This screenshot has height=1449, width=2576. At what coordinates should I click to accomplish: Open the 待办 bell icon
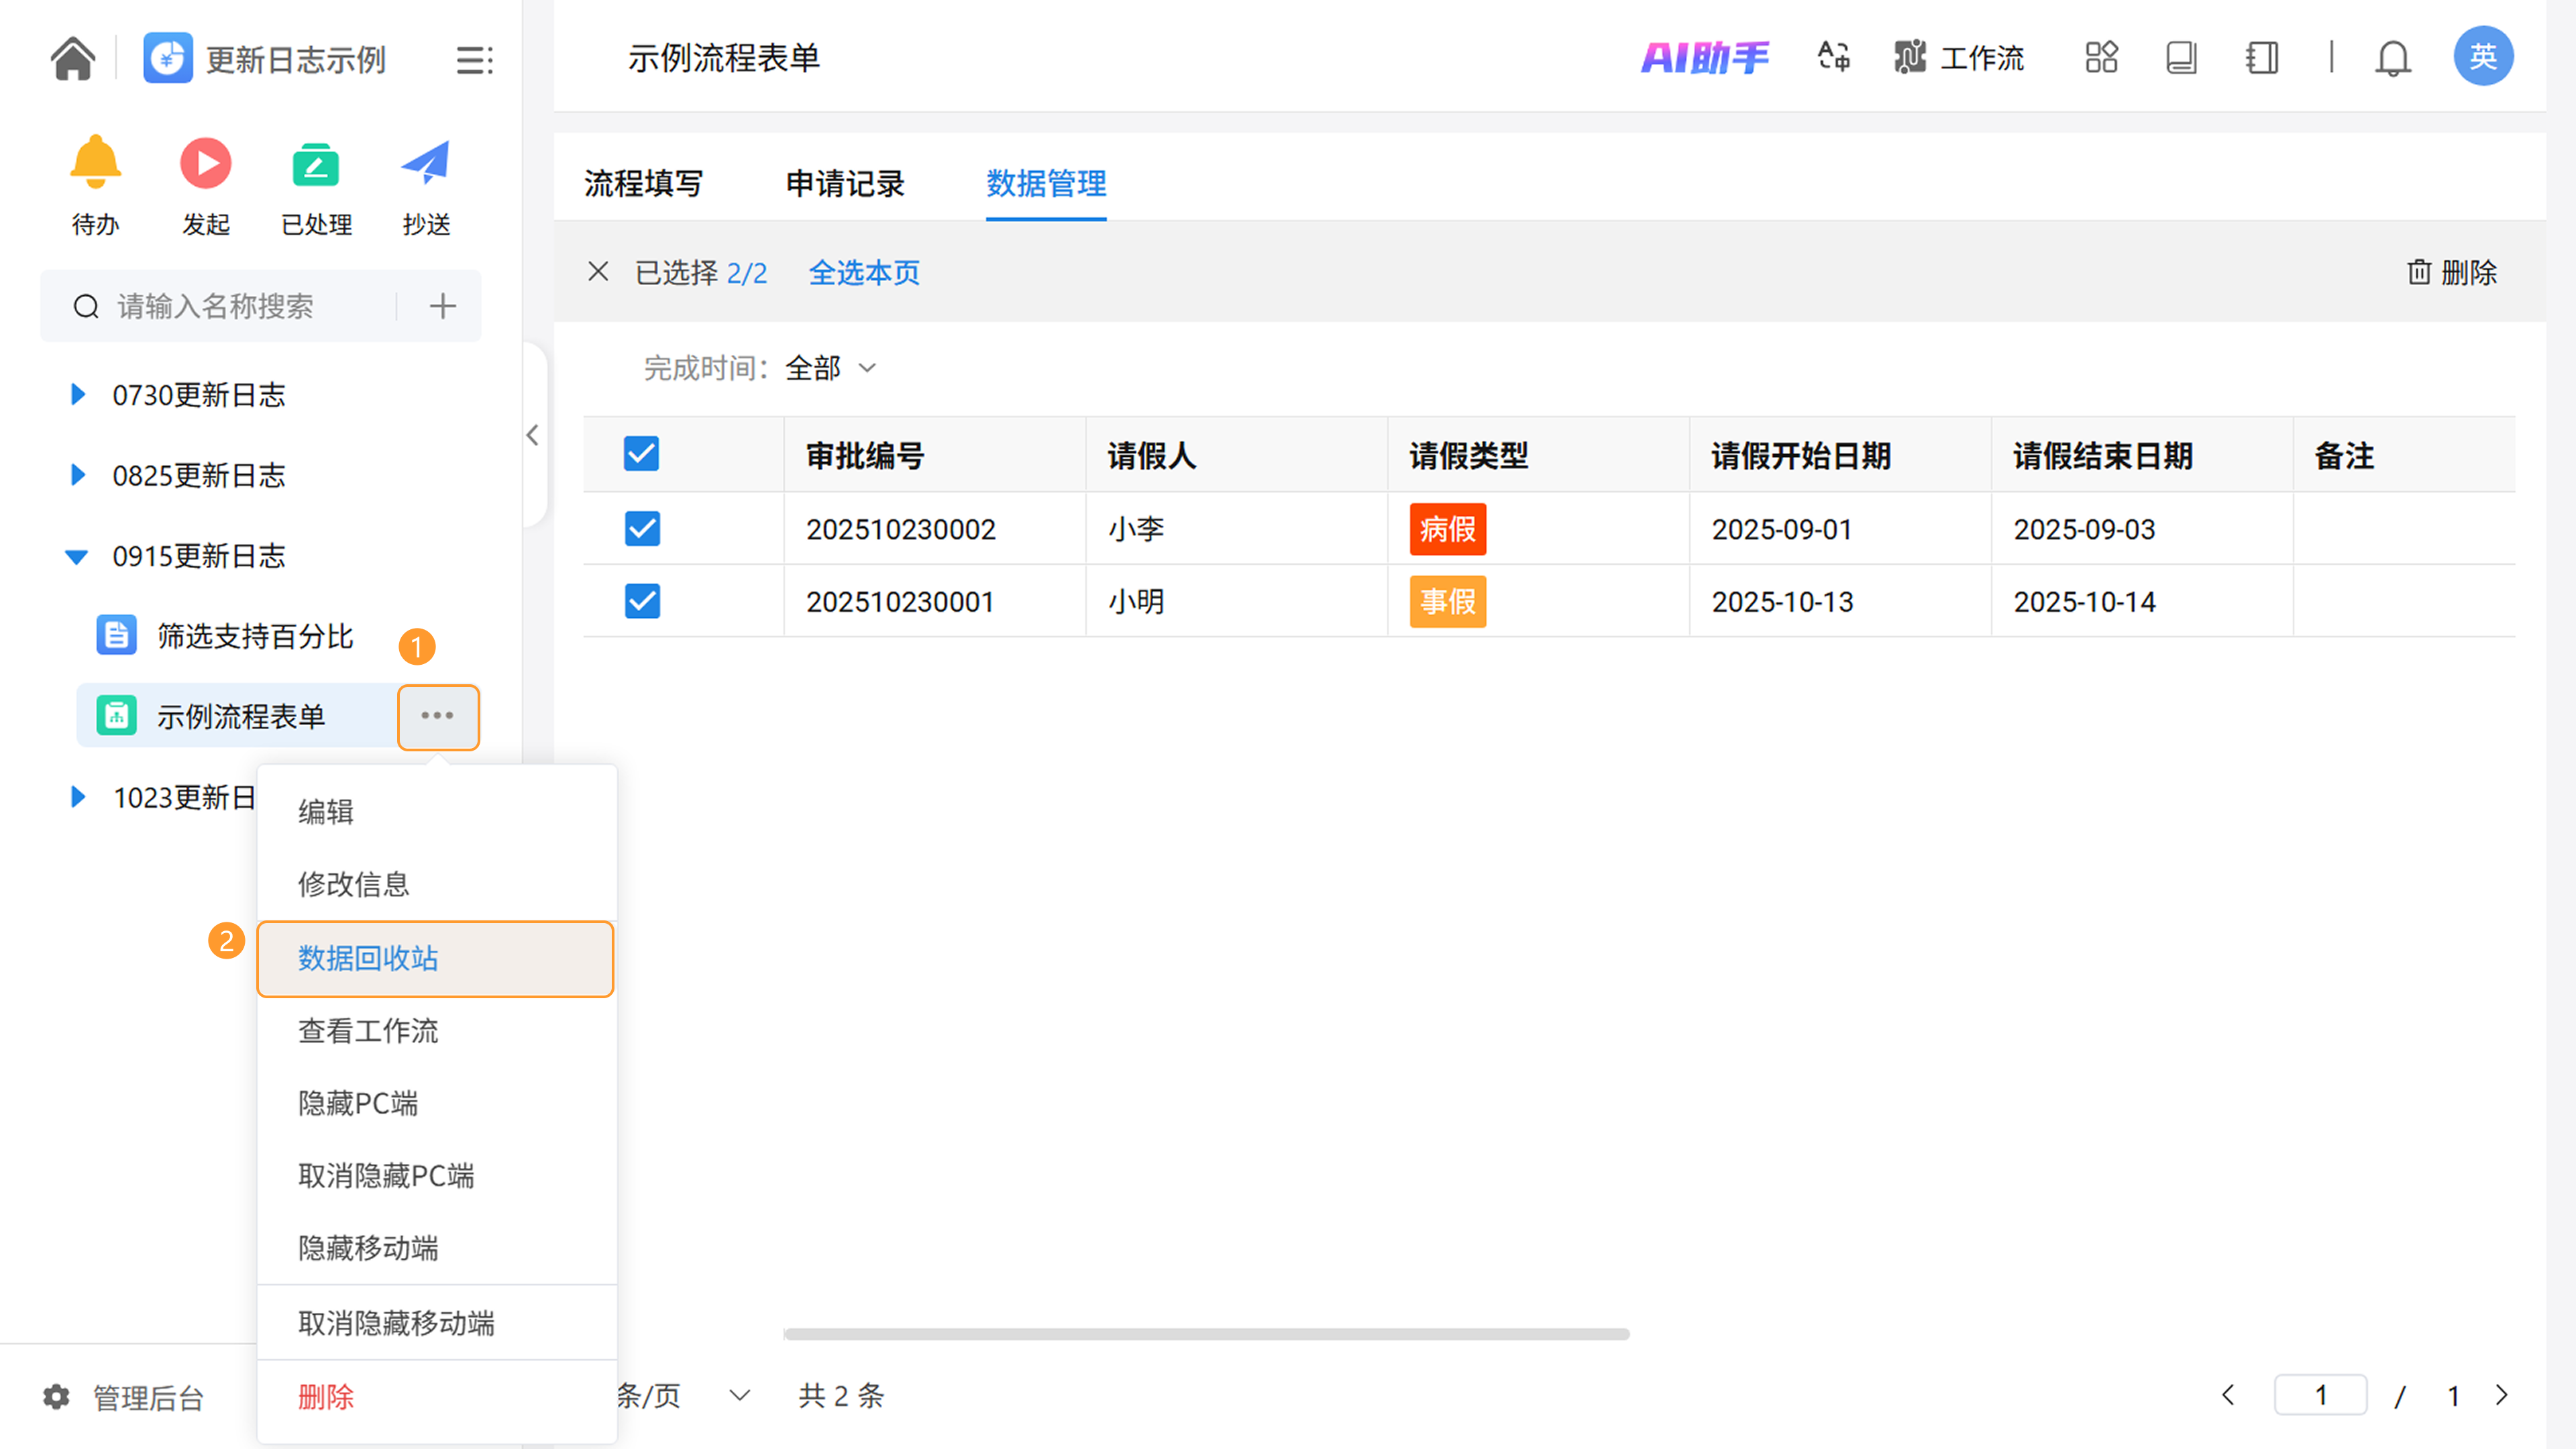(95, 163)
